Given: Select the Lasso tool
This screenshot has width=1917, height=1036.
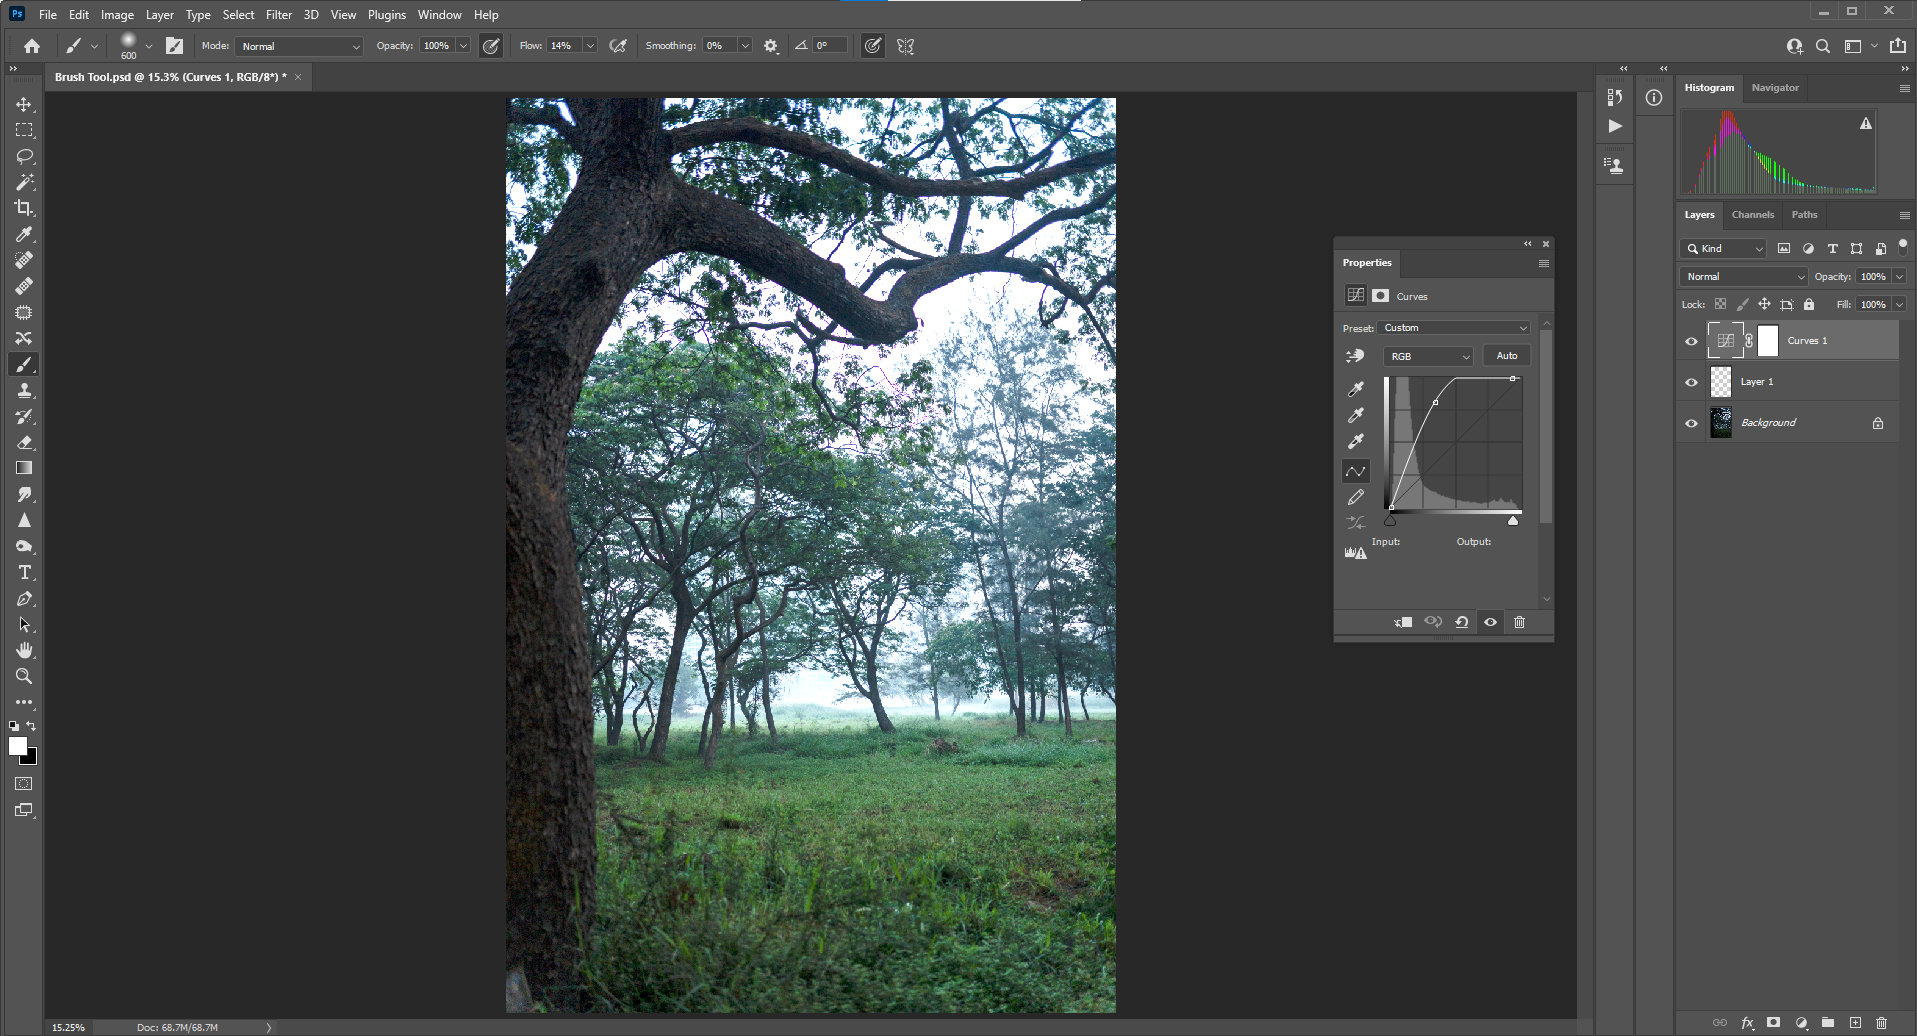Looking at the screenshot, I should [24, 157].
